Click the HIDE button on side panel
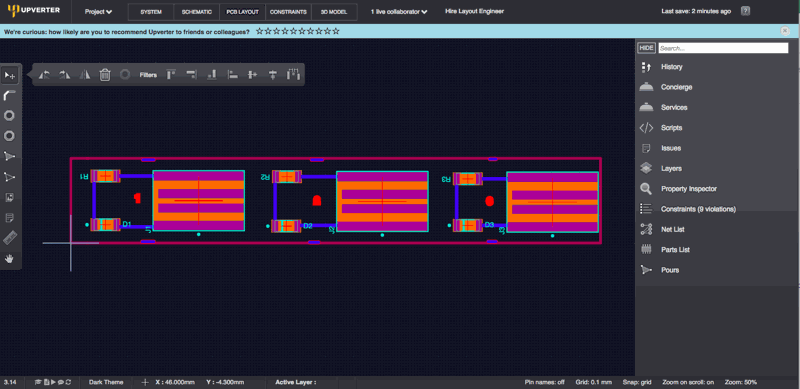Image resolution: width=800 pixels, height=389 pixels. 646,48
